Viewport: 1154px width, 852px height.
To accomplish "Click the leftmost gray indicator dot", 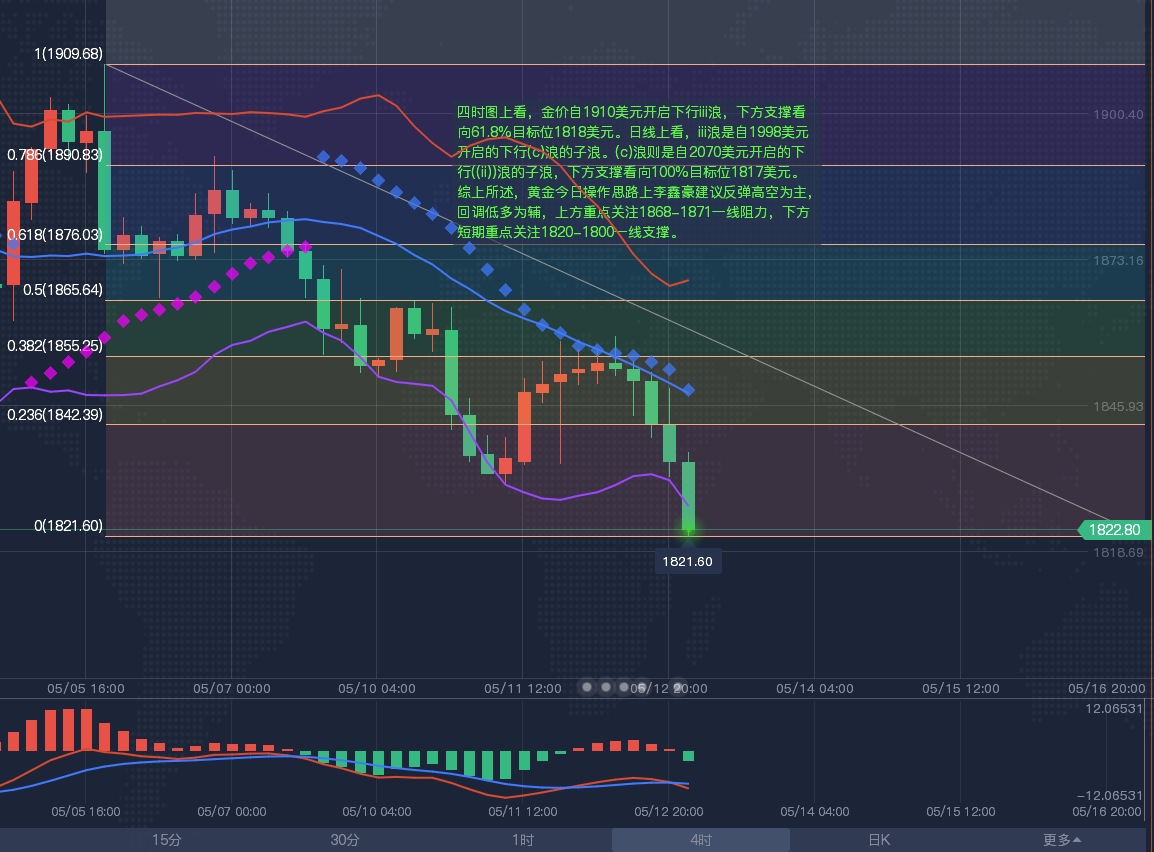I will 588,687.
